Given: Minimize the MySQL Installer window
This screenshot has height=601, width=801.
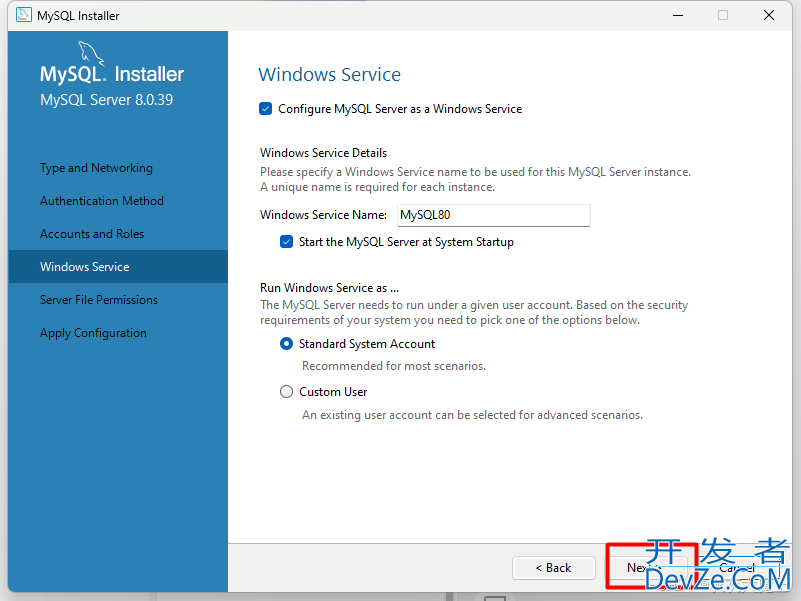Looking at the screenshot, I should (678, 15).
